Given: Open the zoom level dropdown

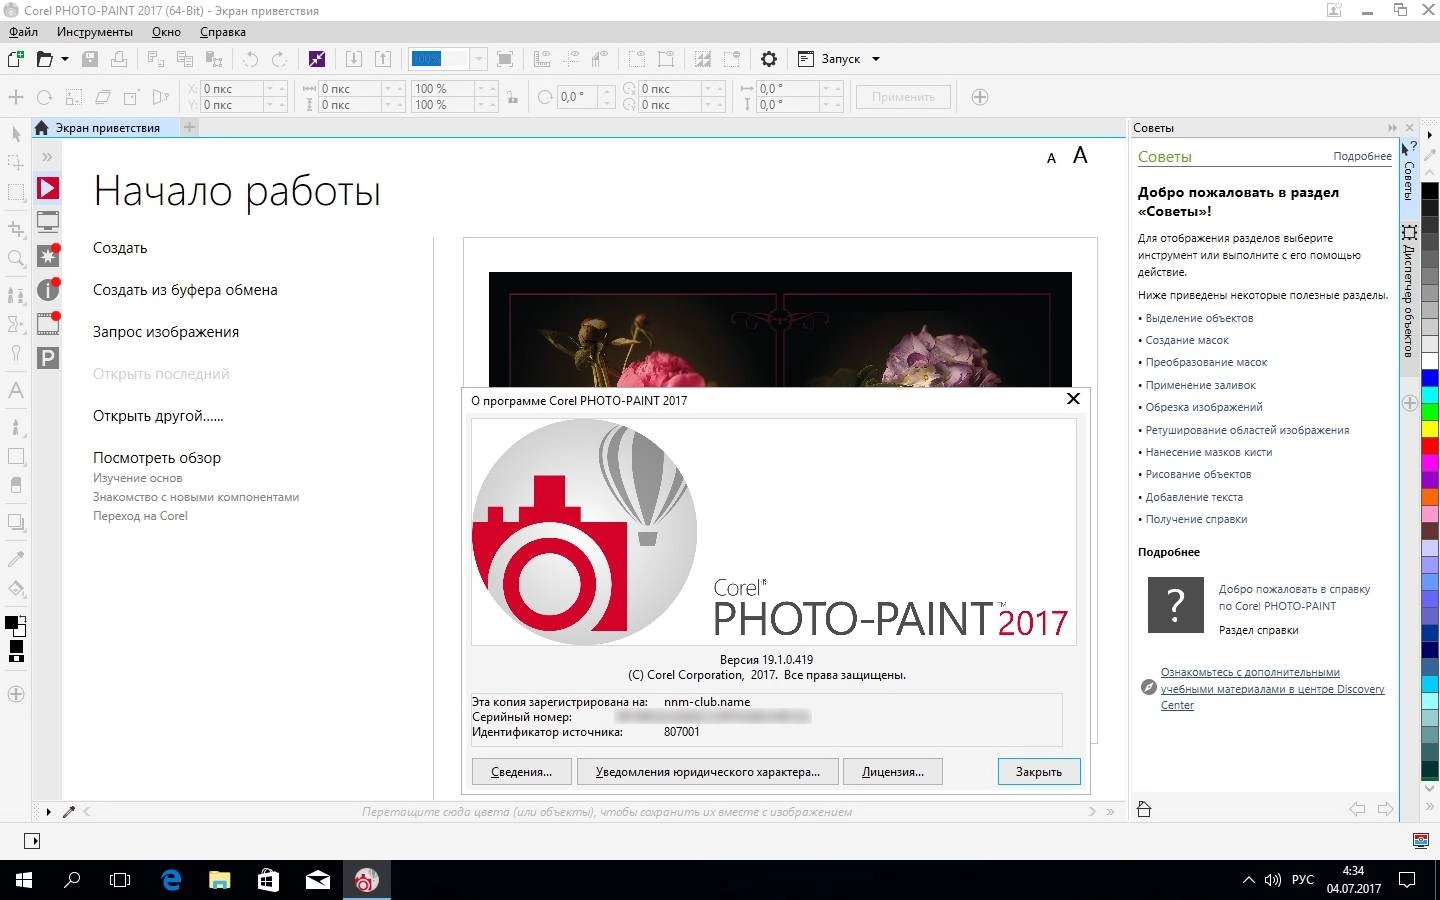Looking at the screenshot, I should click(478, 59).
